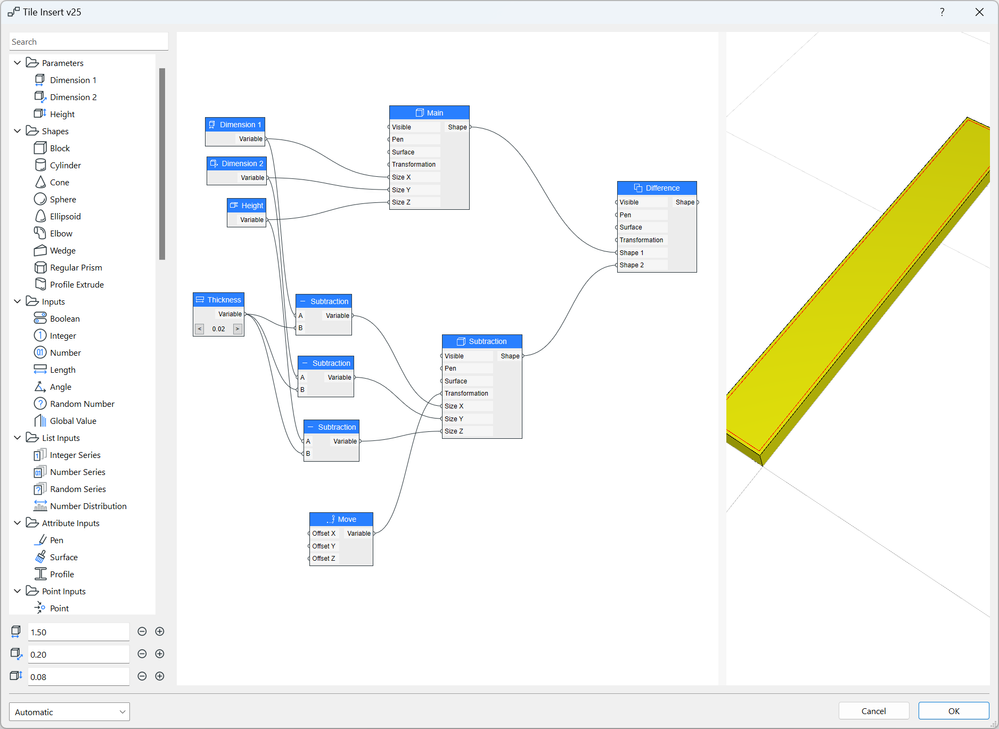Decrease the 1.50 dimension value
The height and width of the screenshot is (729, 999).
[x=142, y=632]
